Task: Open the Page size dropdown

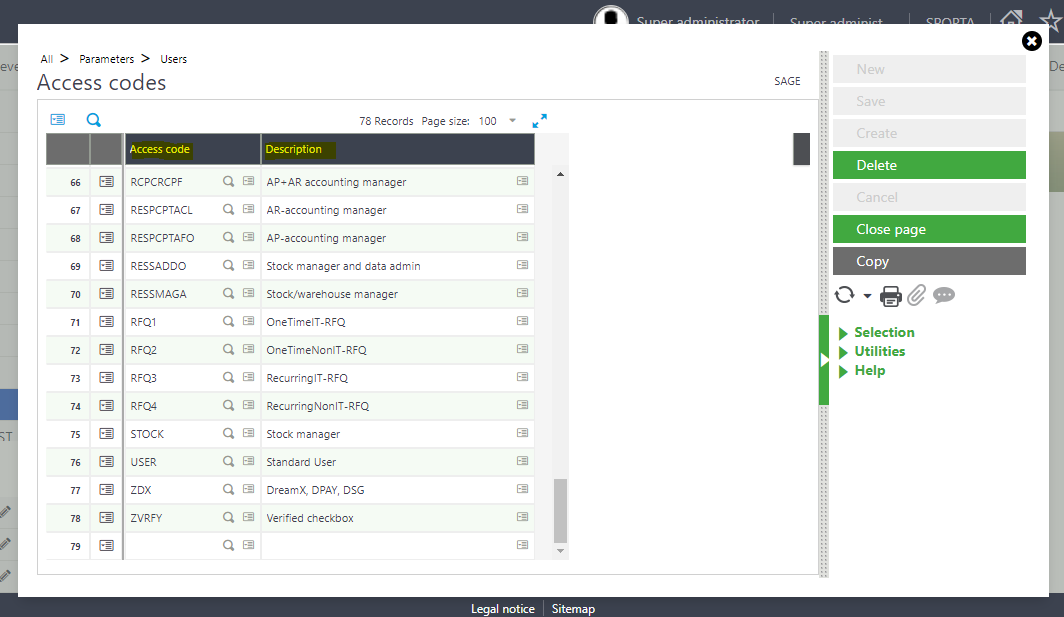Action: [x=512, y=121]
